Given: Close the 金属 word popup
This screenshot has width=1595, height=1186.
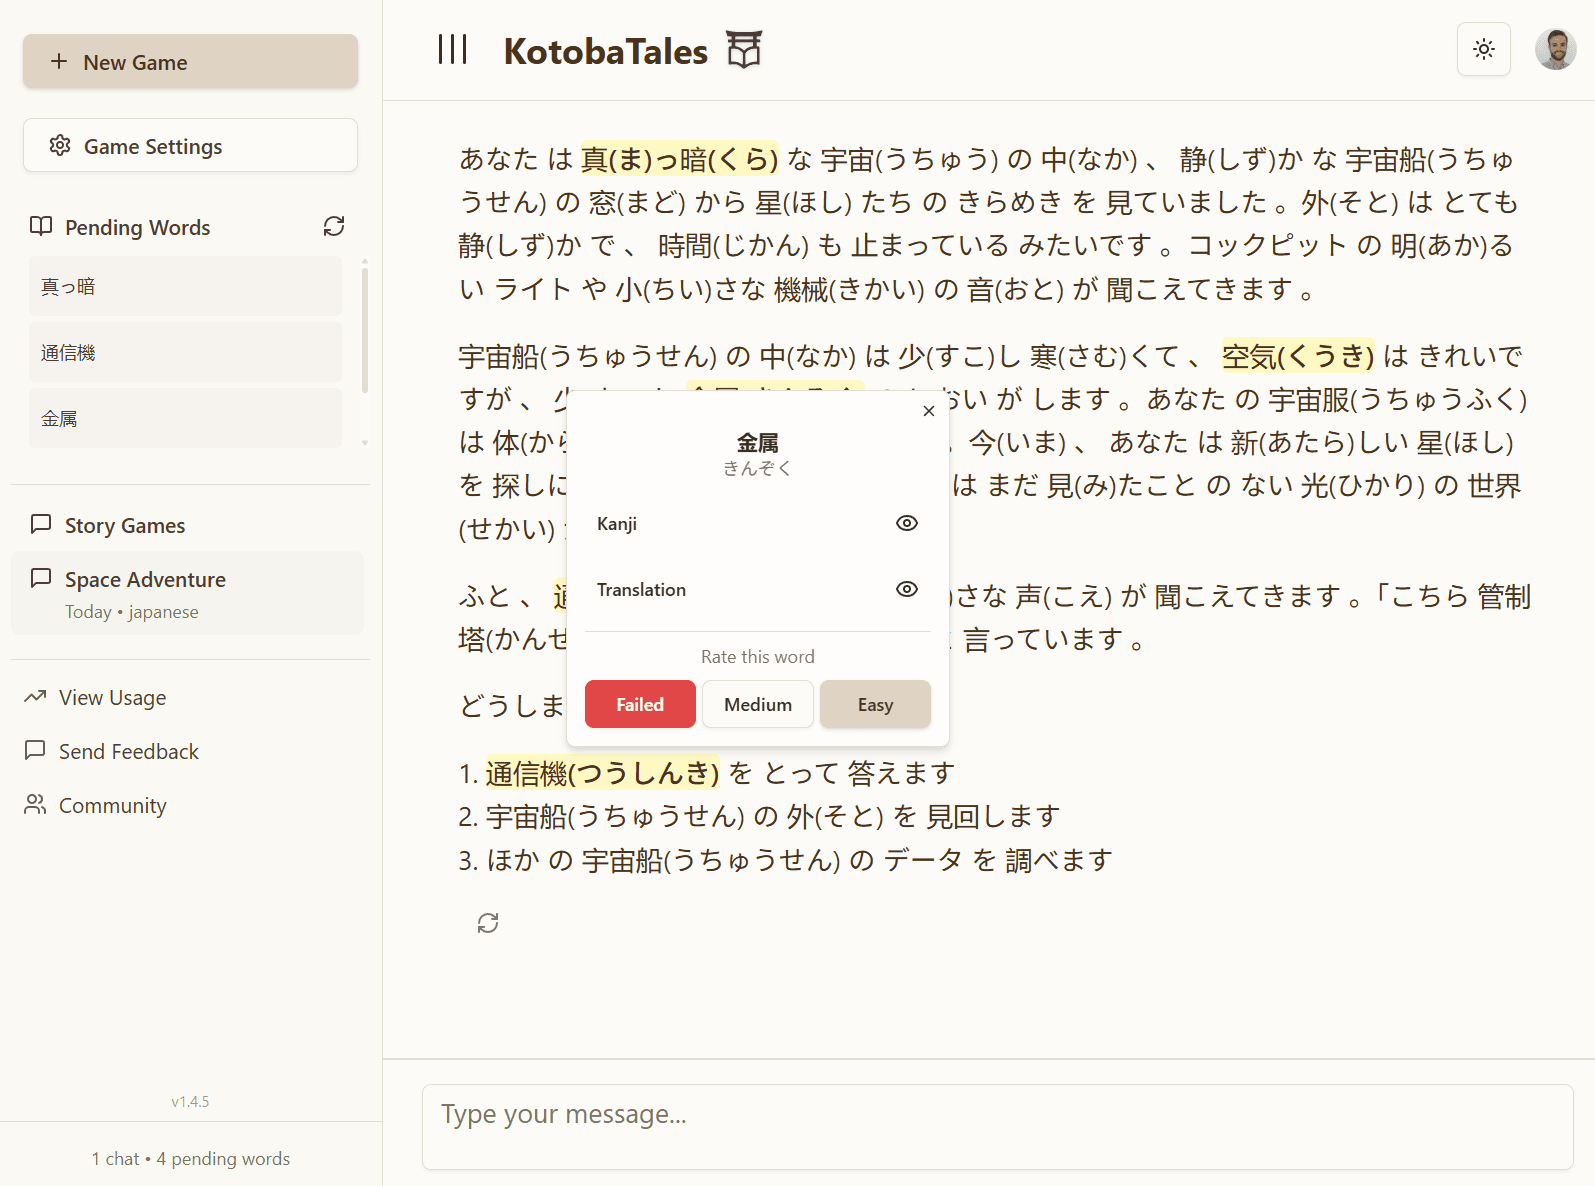Looking at the screenshot, I should 928,411.
